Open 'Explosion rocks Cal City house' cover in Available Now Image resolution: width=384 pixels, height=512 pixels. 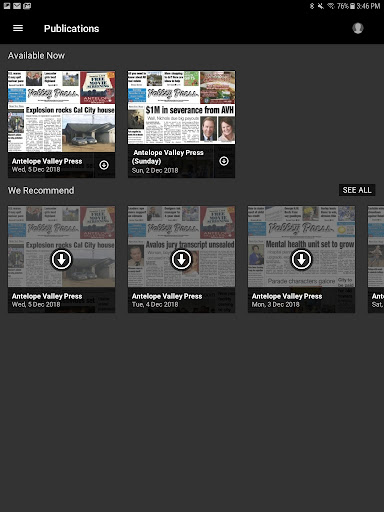coord(61,111)
